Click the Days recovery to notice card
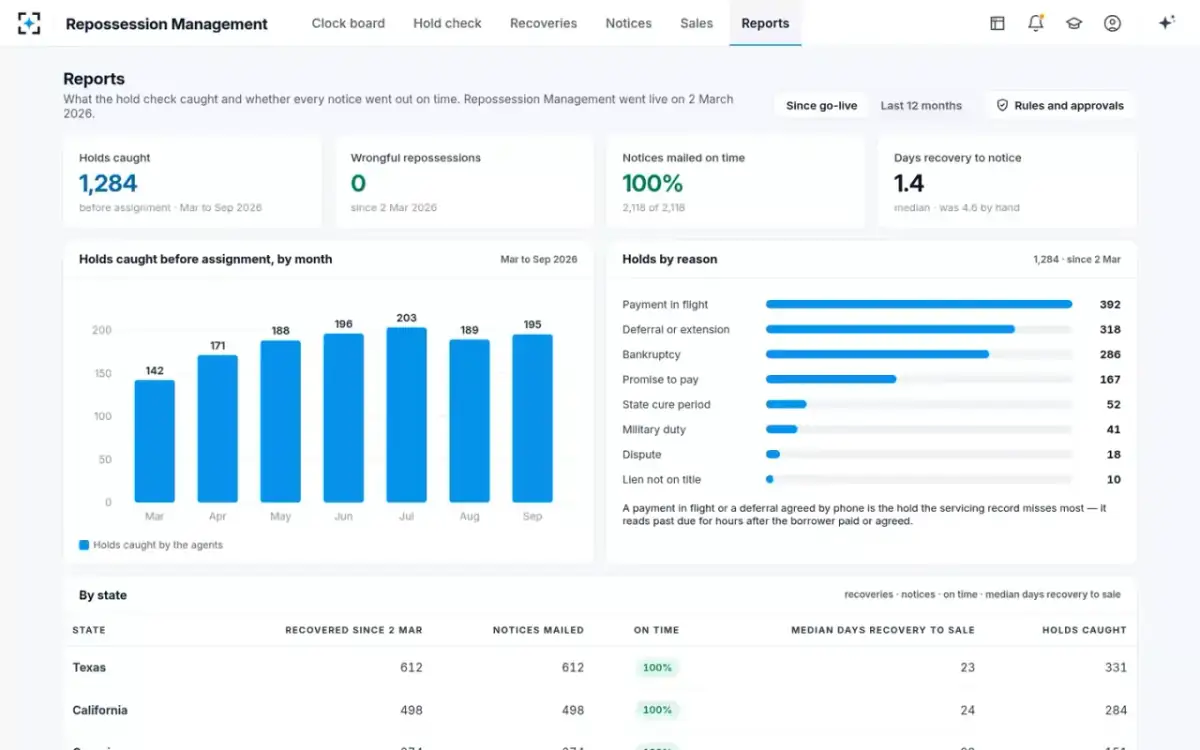 pos(1008,182)
